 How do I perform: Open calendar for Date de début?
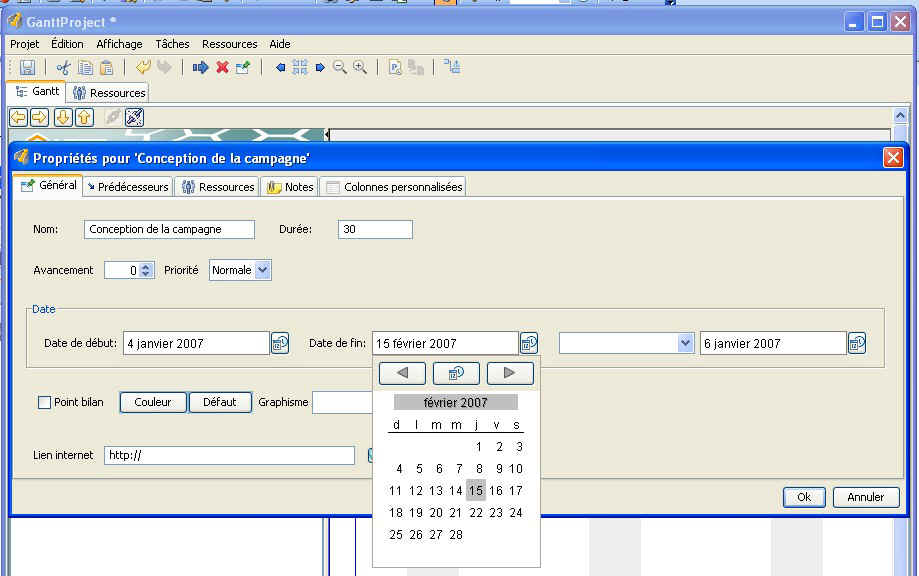(x=280, y=343)
